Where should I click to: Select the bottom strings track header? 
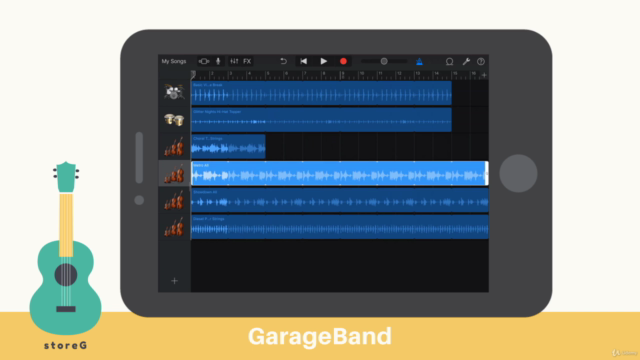coord(174,227)
